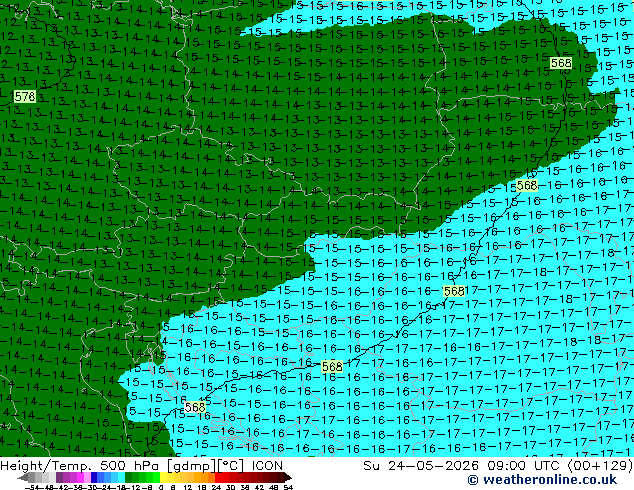
Task: Click the dark blue segment of the color scale
Action: pos(94,477)
